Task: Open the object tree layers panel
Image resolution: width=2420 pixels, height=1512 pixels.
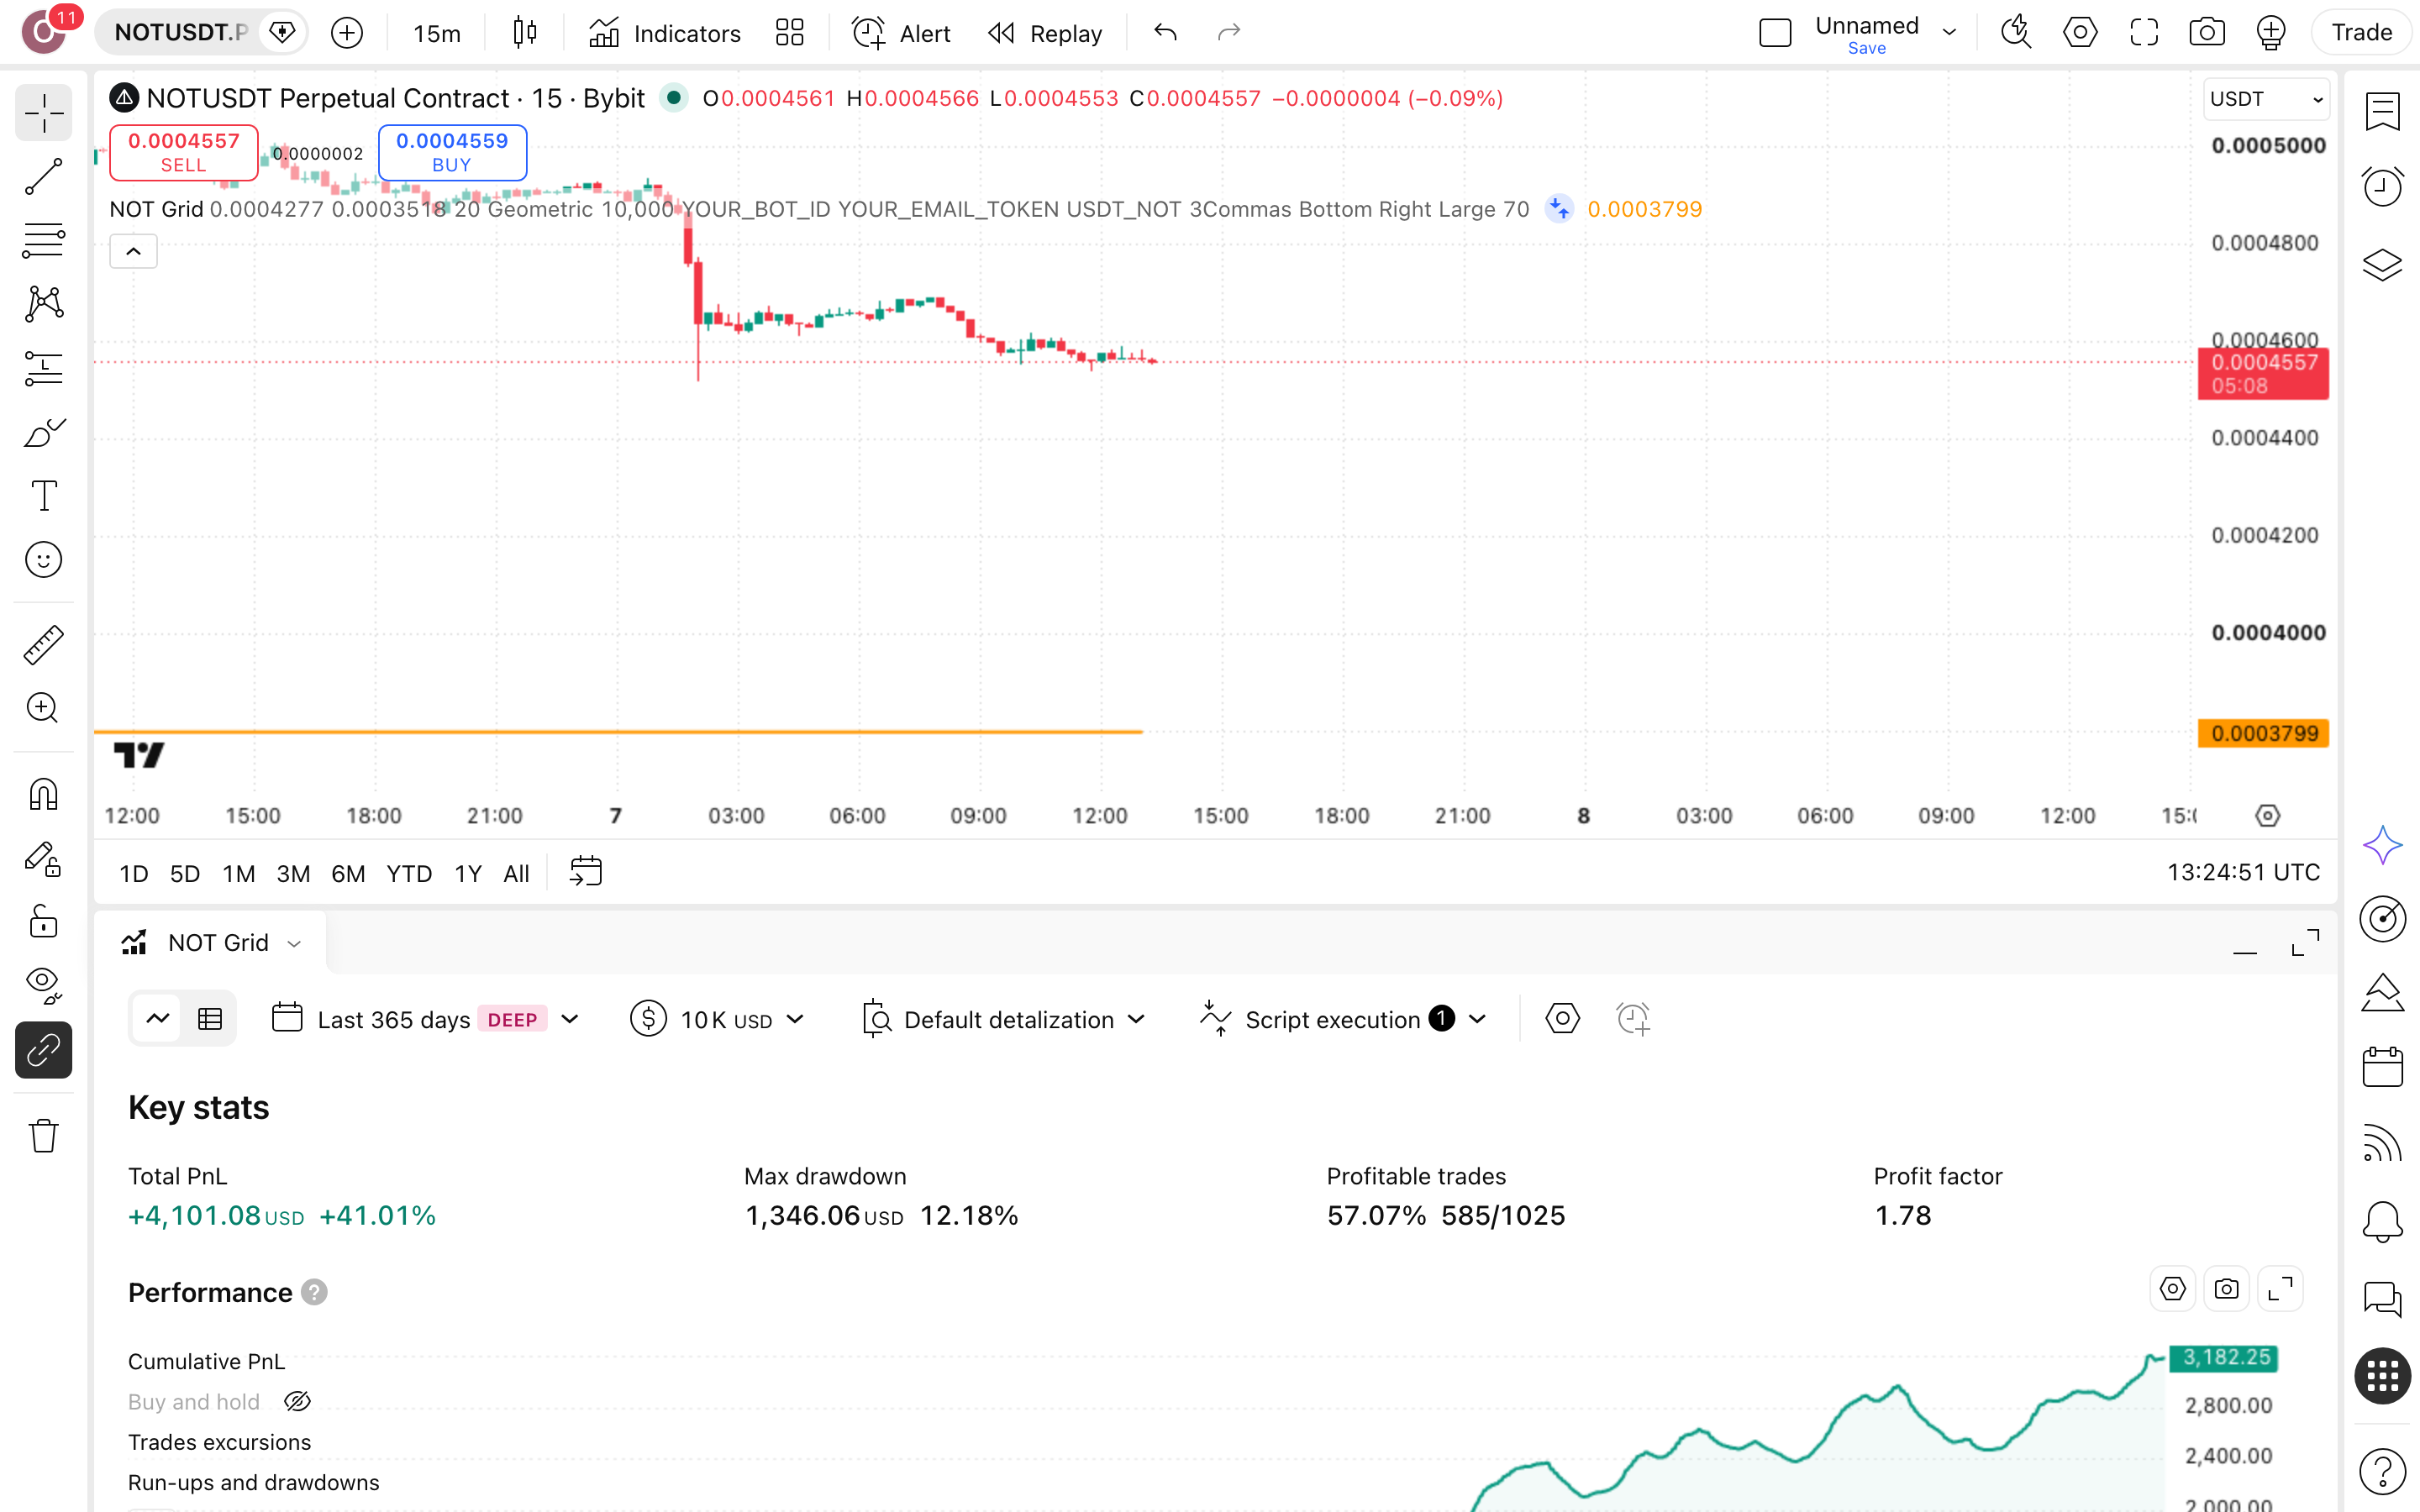Action: [2383, 265]
